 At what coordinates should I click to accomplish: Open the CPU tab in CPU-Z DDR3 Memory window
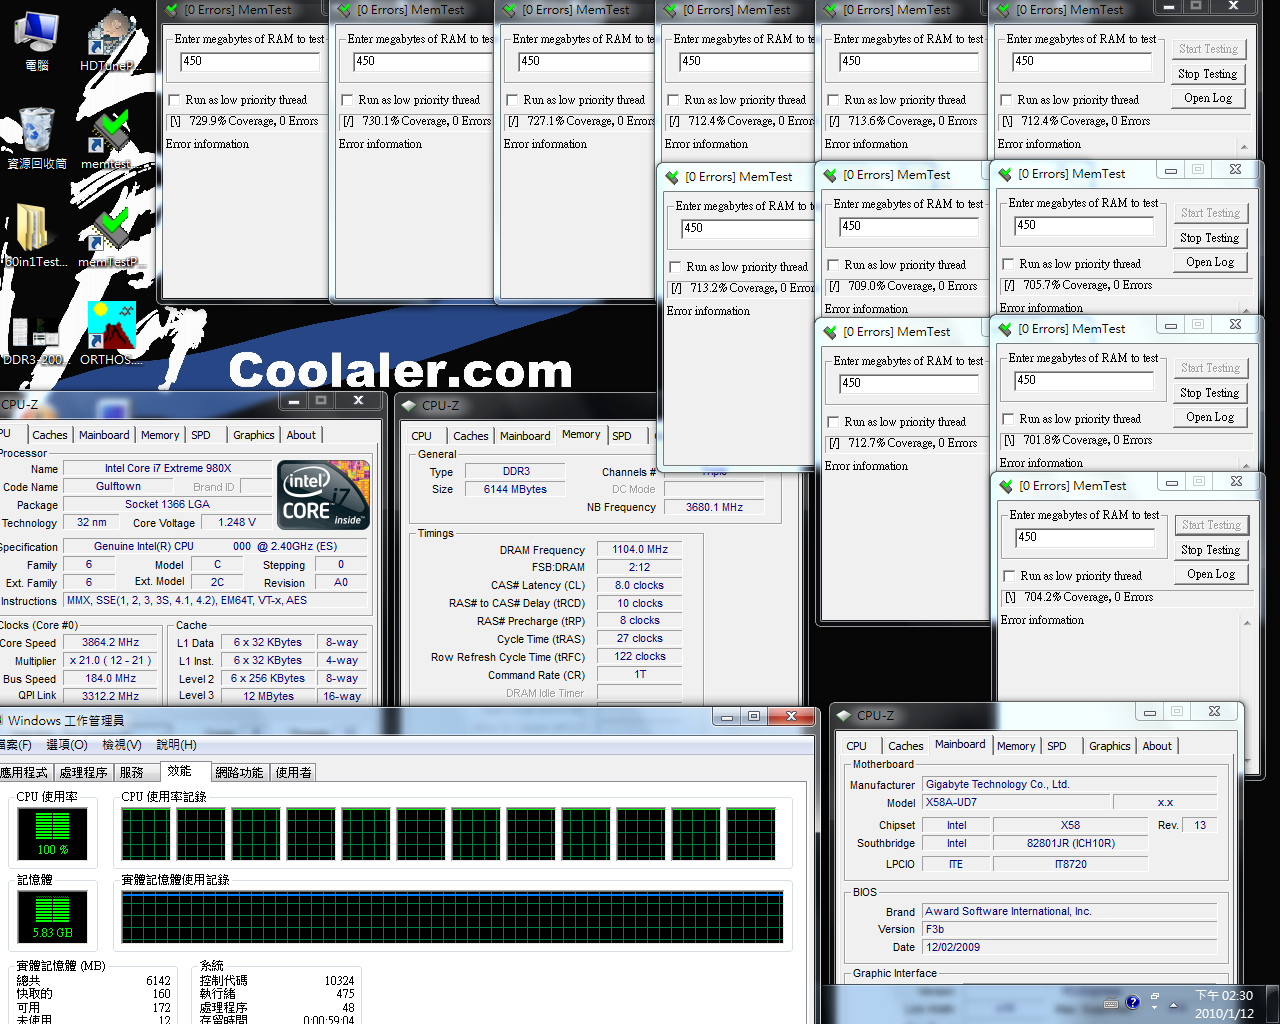(x=421, y=436)
